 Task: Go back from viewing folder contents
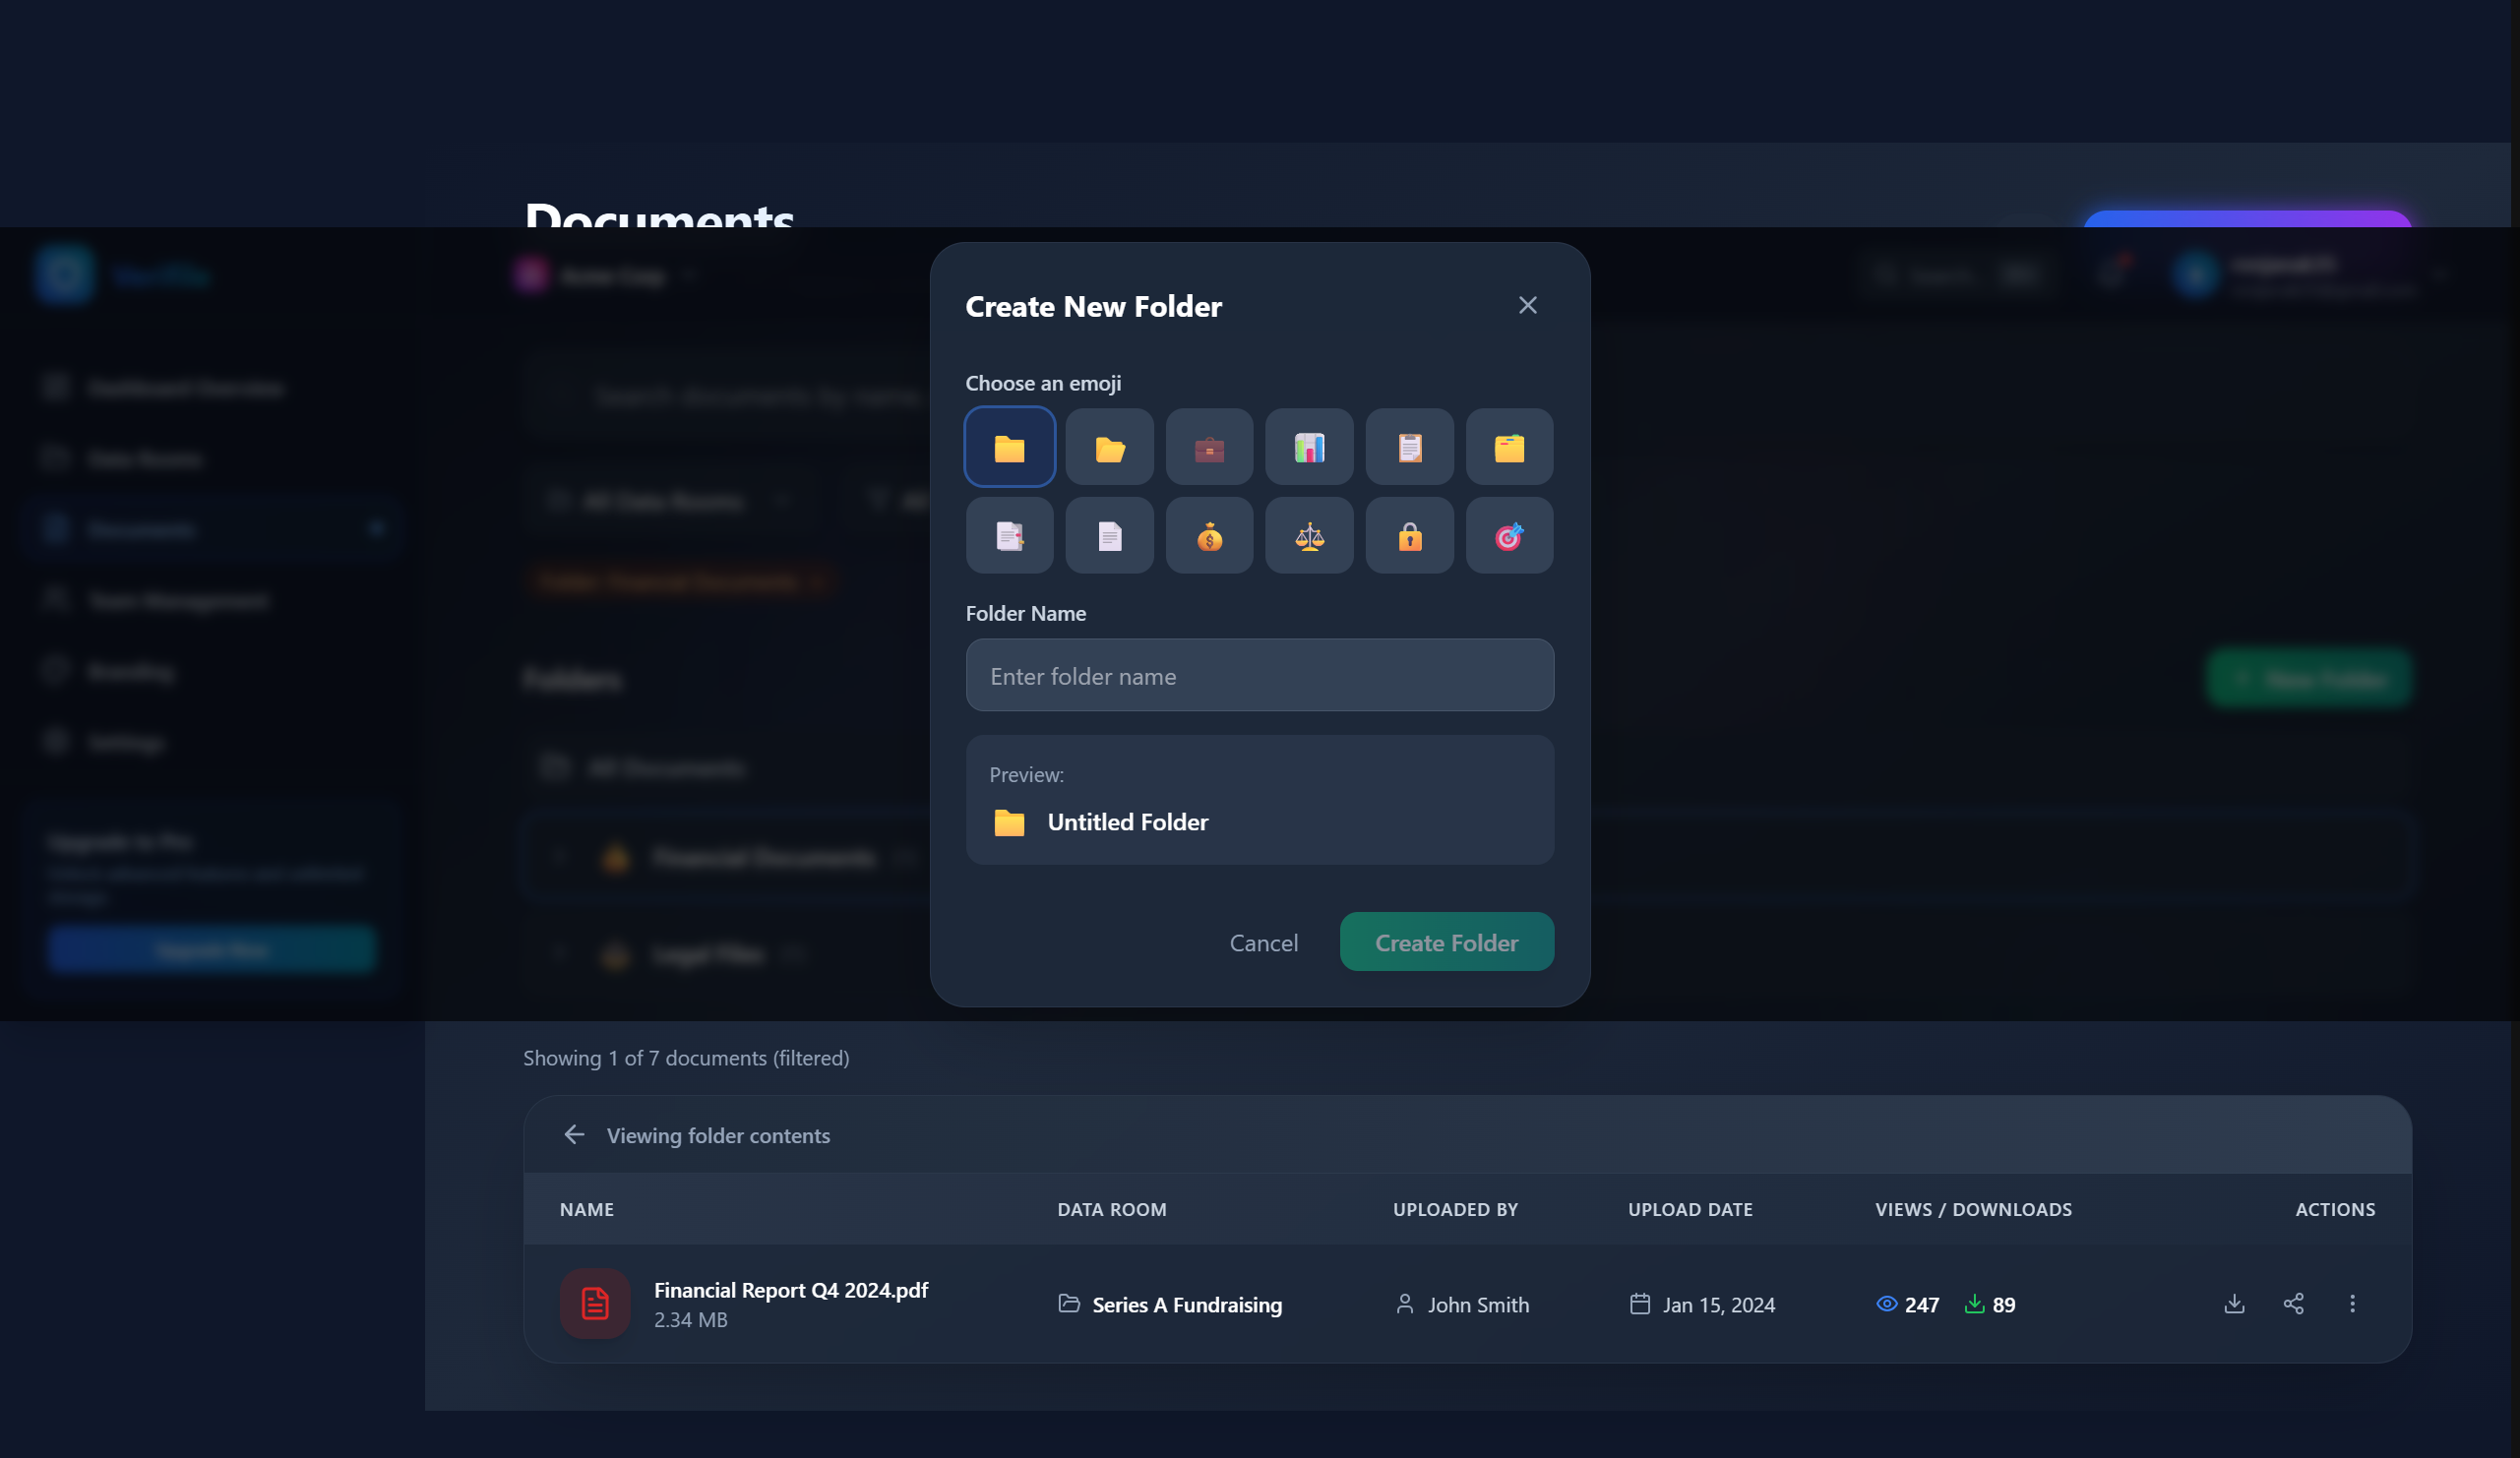point(574,1134)
